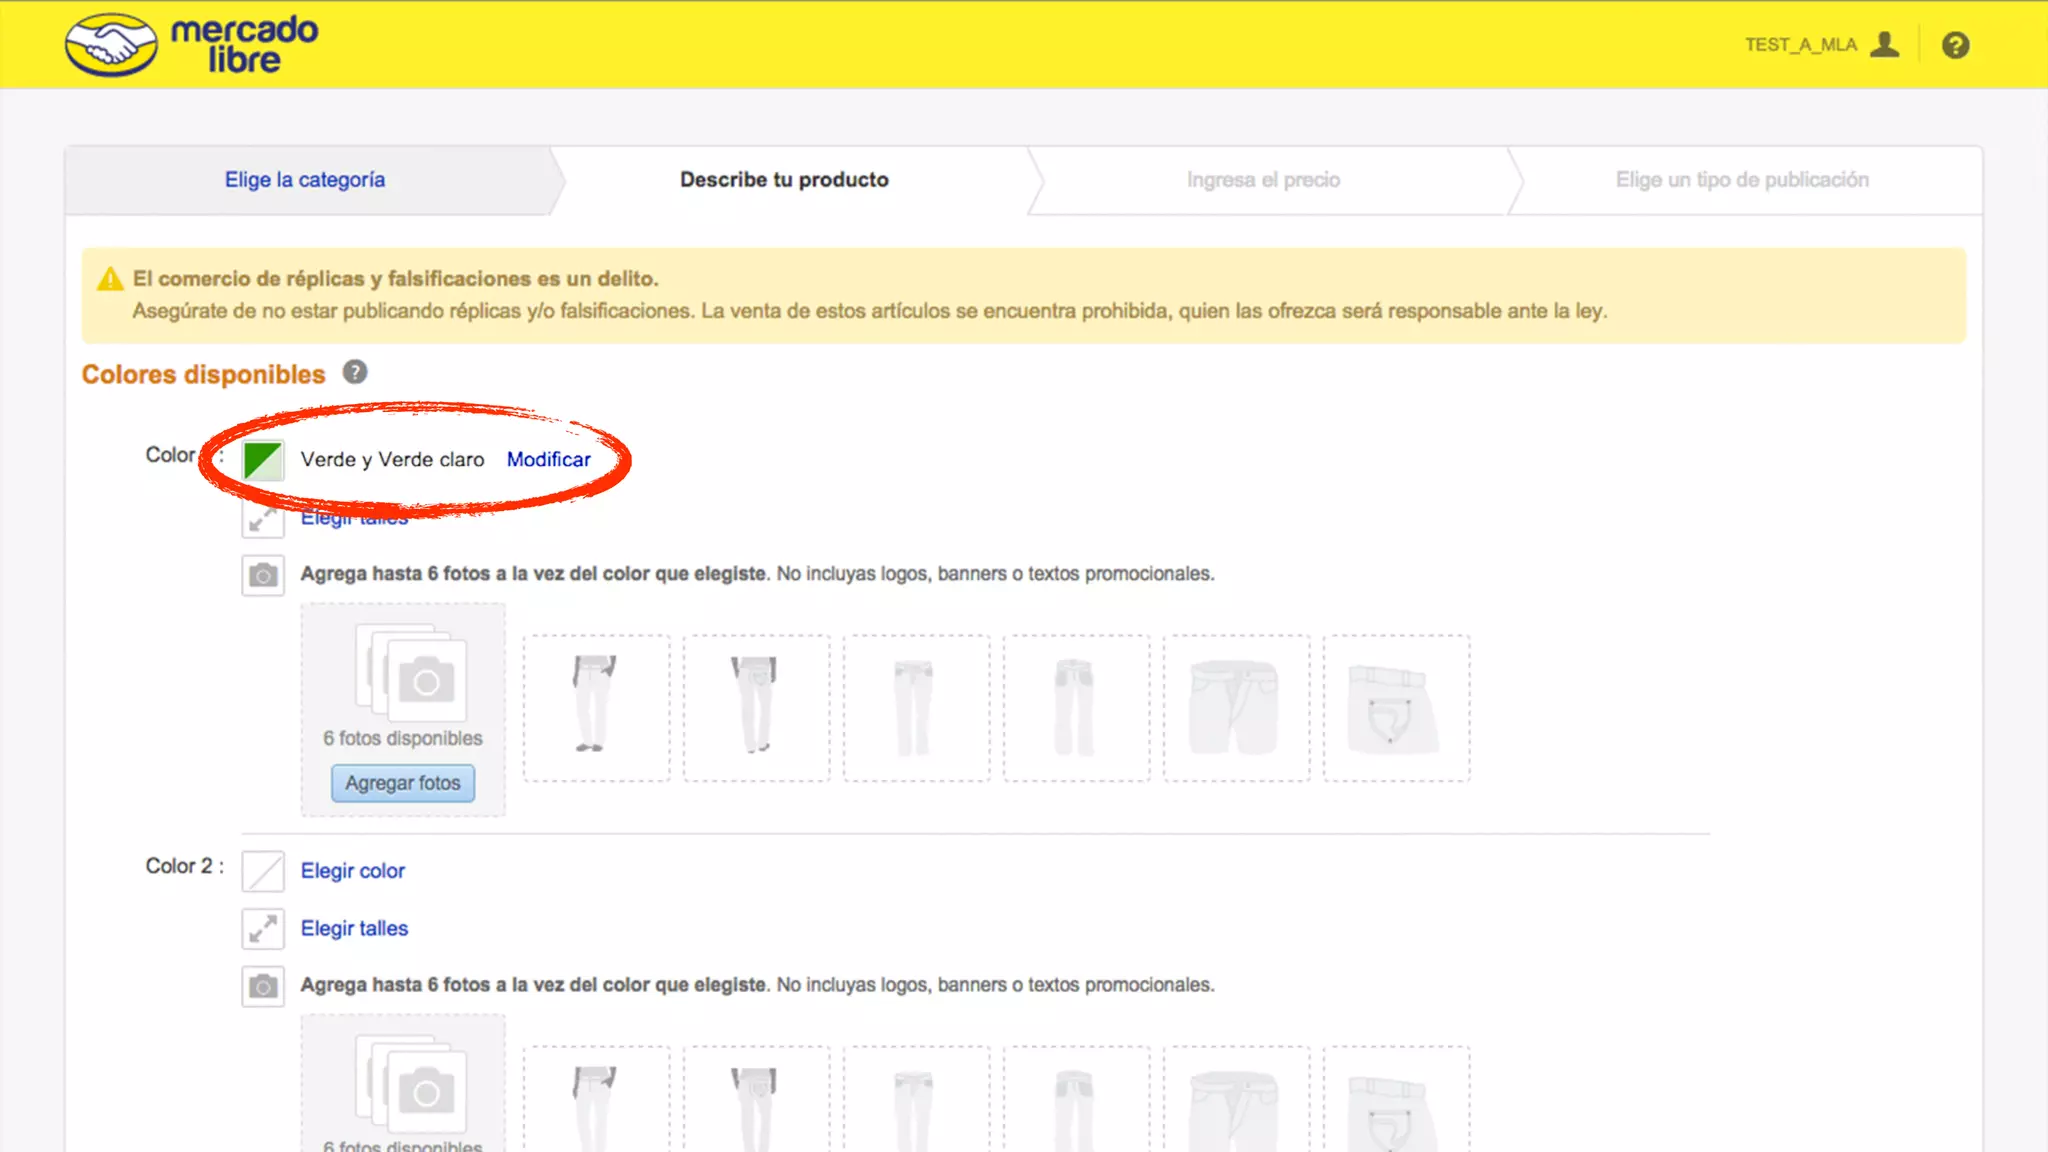Click the resize arrows icon for Color 2 sizes

263,929
